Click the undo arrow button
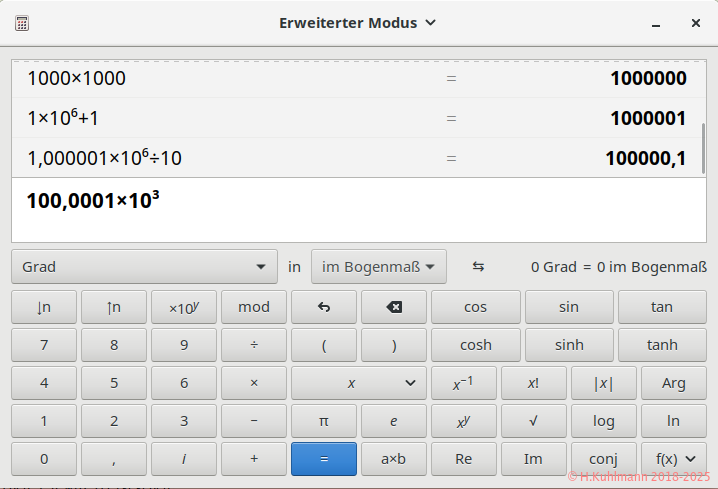Screen dimensions: 718x489 324,307
